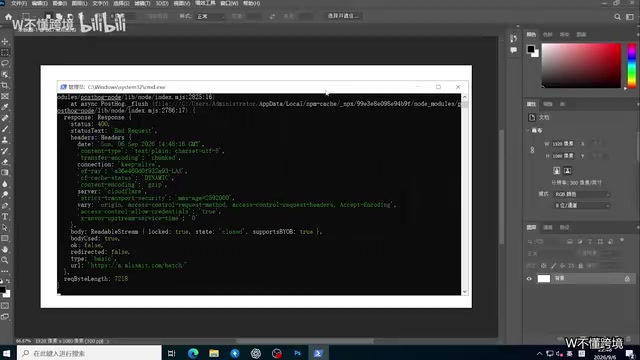640x360 pixels.
Task: Open the 窗口(W) menu
Action: click(229, 3)
